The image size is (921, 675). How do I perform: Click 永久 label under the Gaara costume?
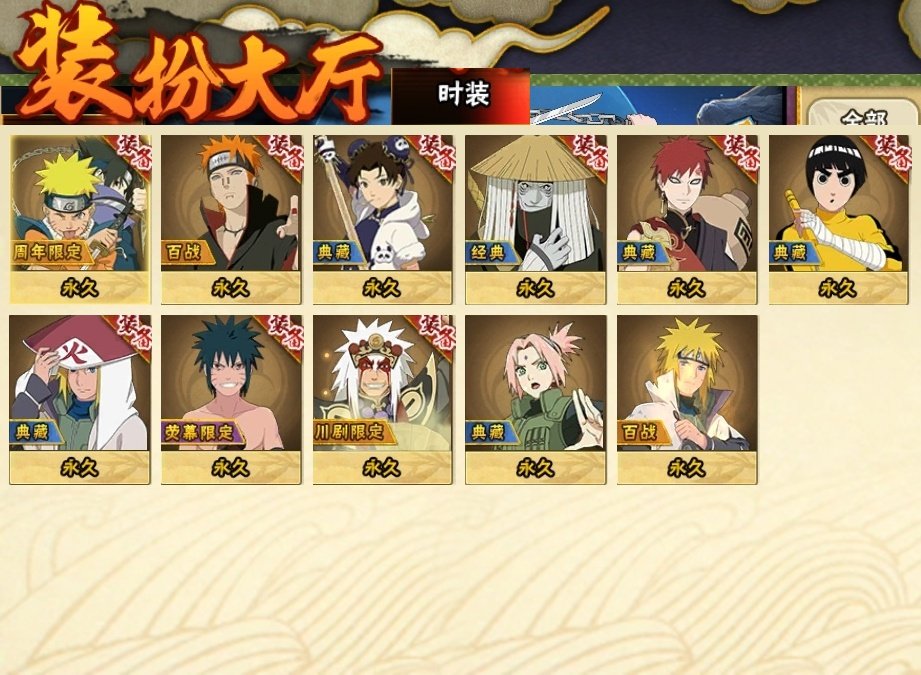(686, 288)
